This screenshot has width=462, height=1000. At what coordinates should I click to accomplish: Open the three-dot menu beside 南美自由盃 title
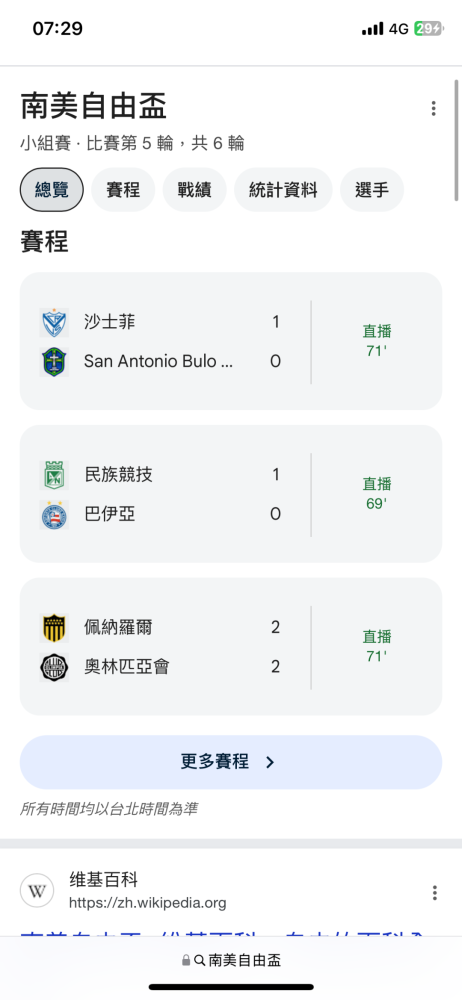coord(433,108)
